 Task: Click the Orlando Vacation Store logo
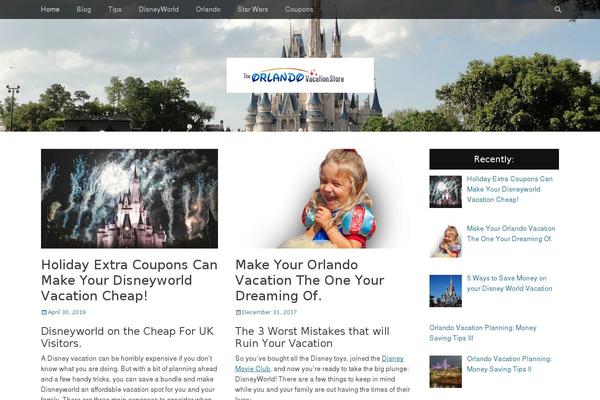[x=300, y=75]
